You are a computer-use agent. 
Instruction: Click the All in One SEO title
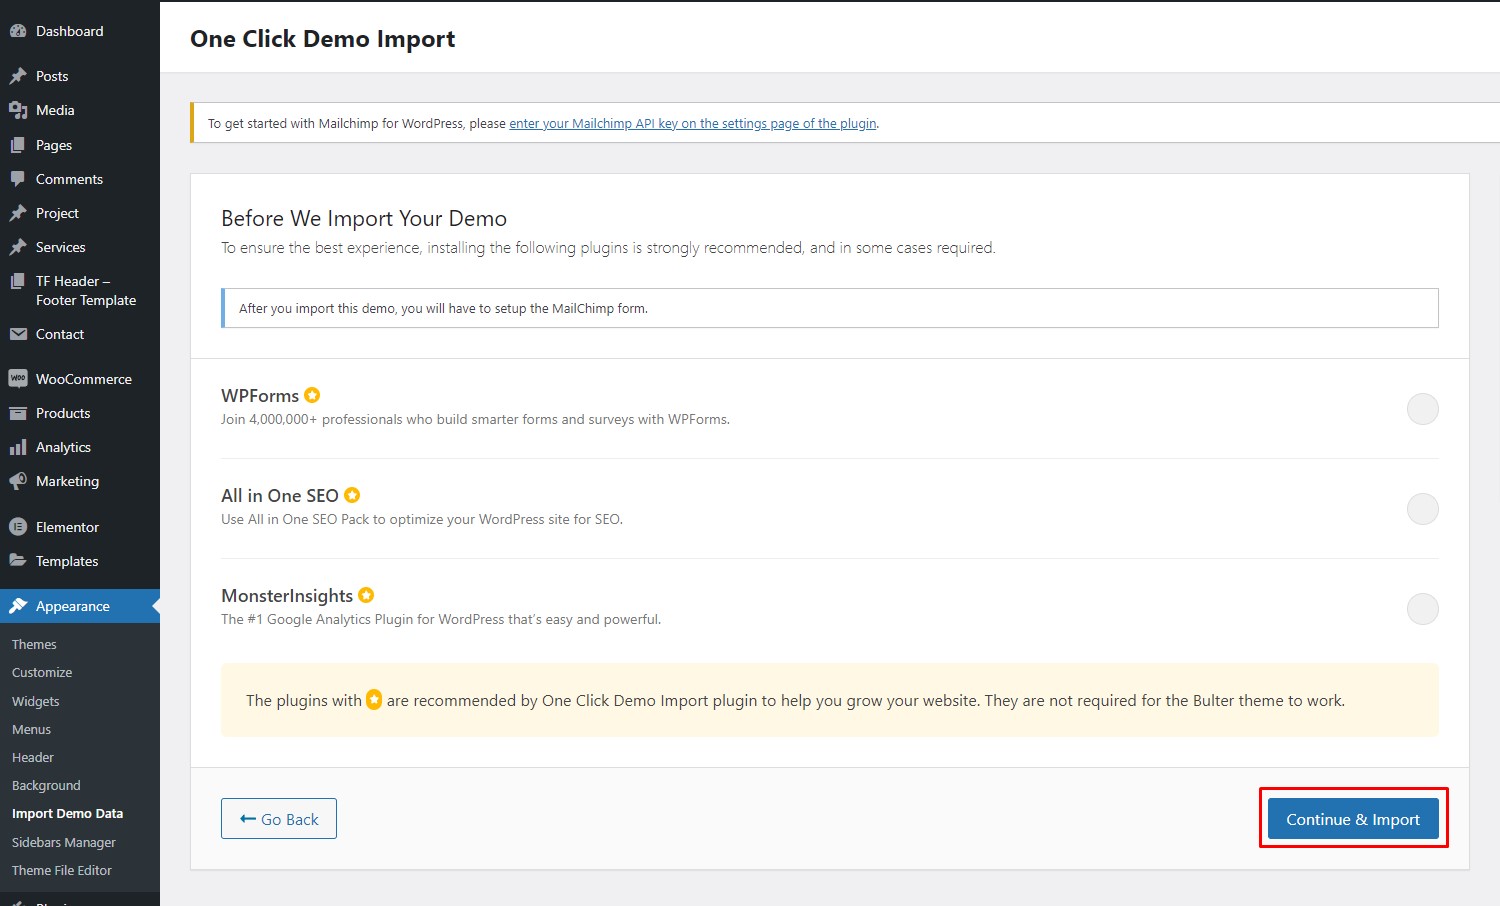280,496
